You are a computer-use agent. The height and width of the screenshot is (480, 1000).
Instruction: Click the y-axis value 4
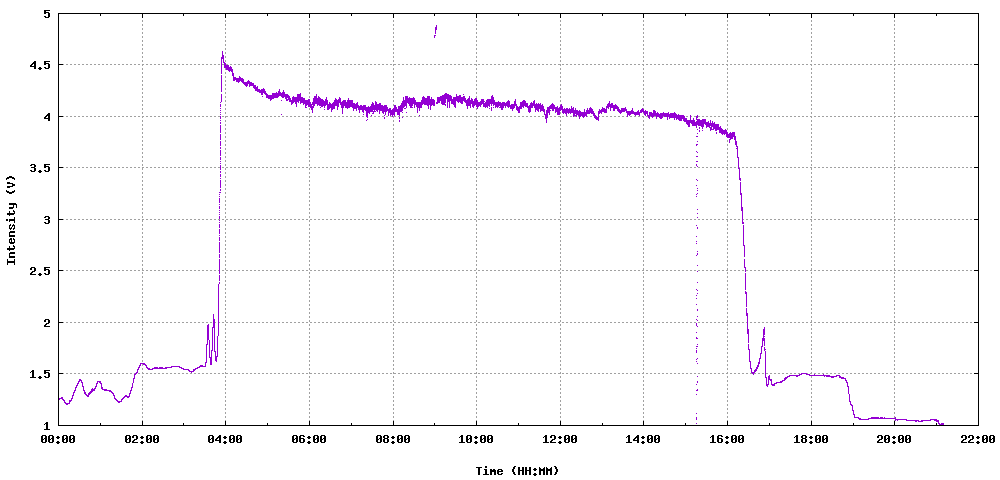pyautogui.click(x=46, y=117)
